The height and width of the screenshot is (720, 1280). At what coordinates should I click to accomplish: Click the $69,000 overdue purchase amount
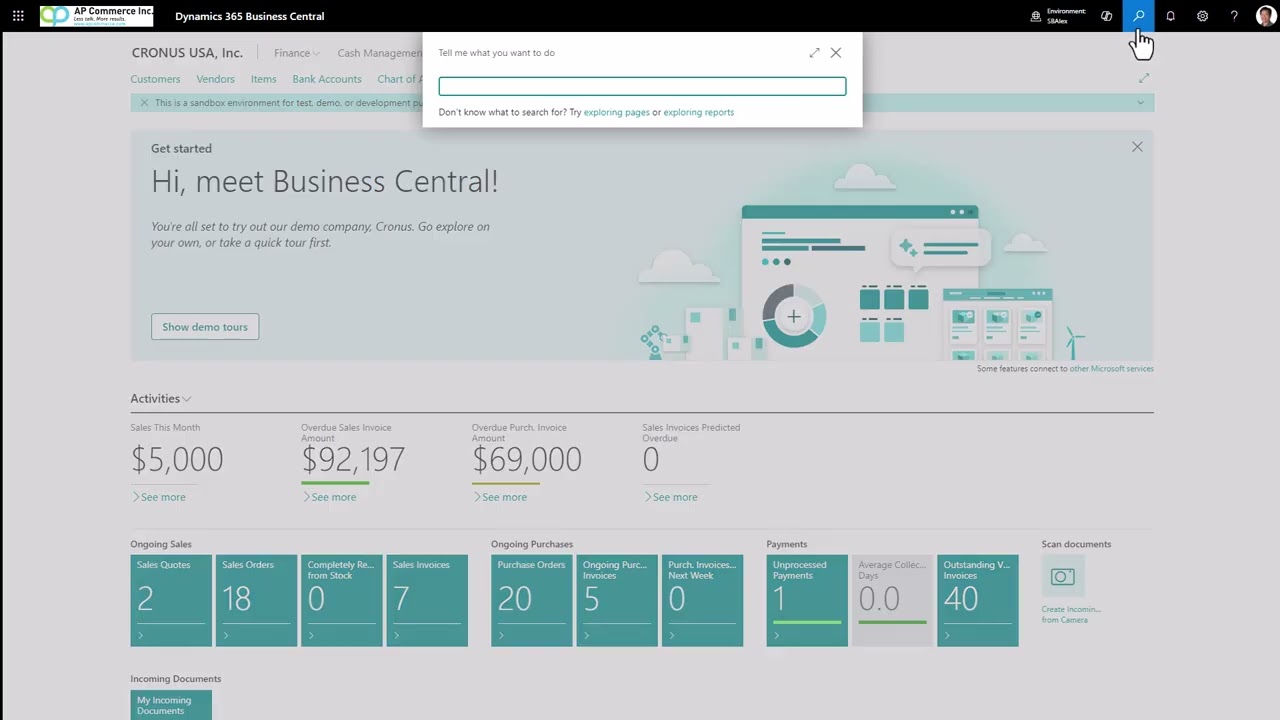pos(527,459)
